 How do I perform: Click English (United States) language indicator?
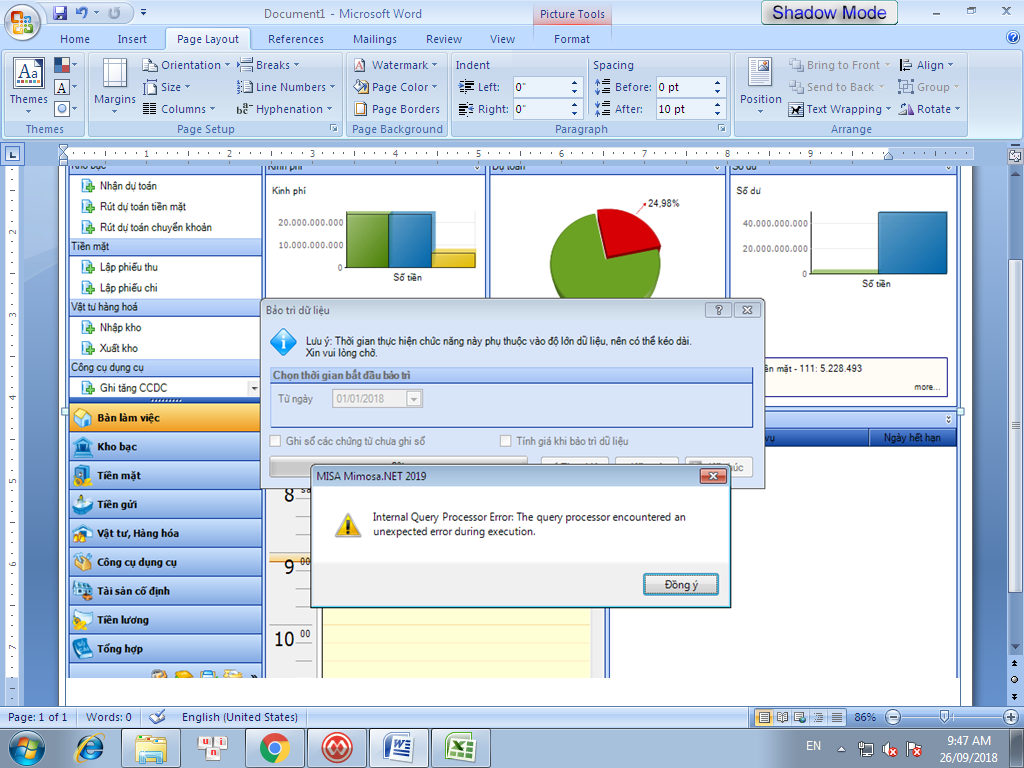coord(240,717)
